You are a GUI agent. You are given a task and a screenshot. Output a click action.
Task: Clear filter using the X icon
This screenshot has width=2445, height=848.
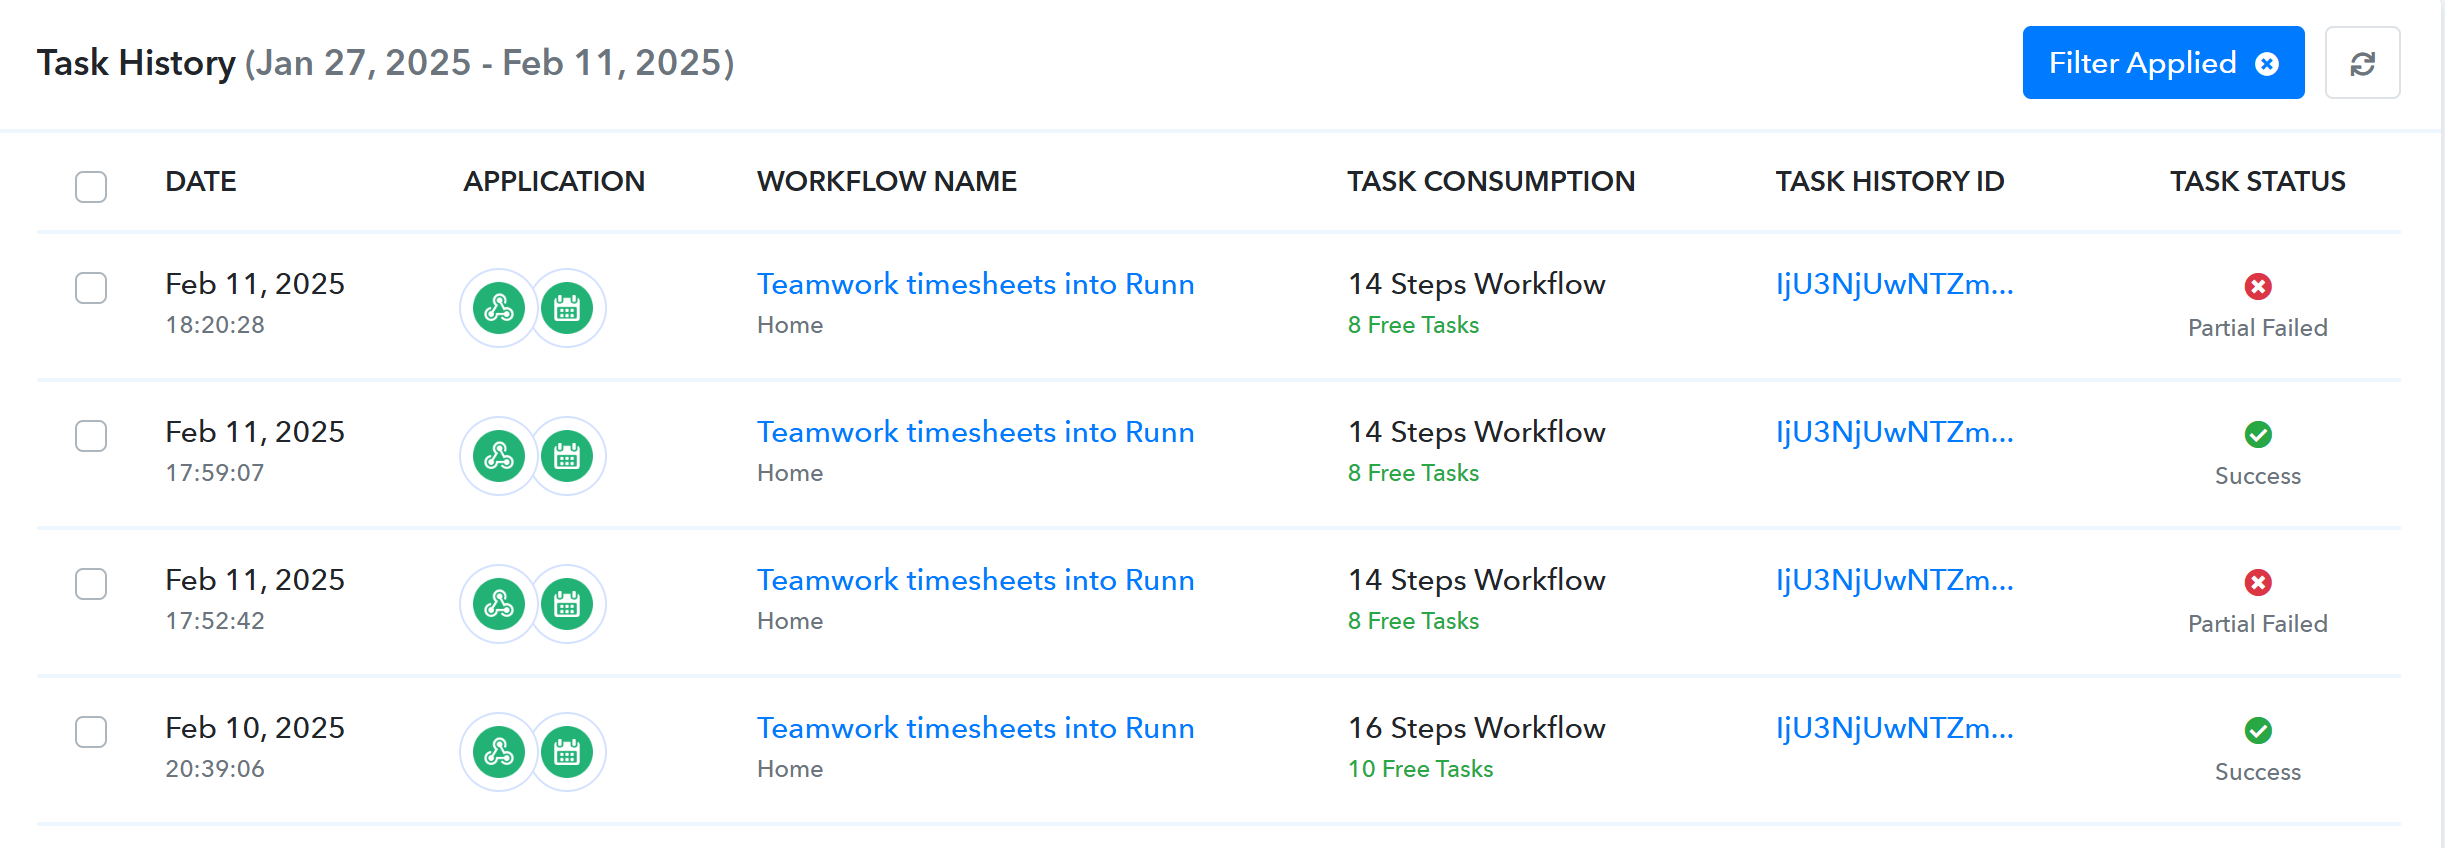click(2267, 64)
